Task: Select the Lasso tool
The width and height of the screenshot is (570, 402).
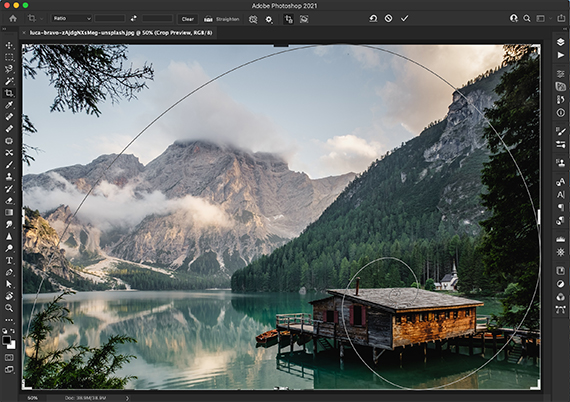Action: point(9,69)
